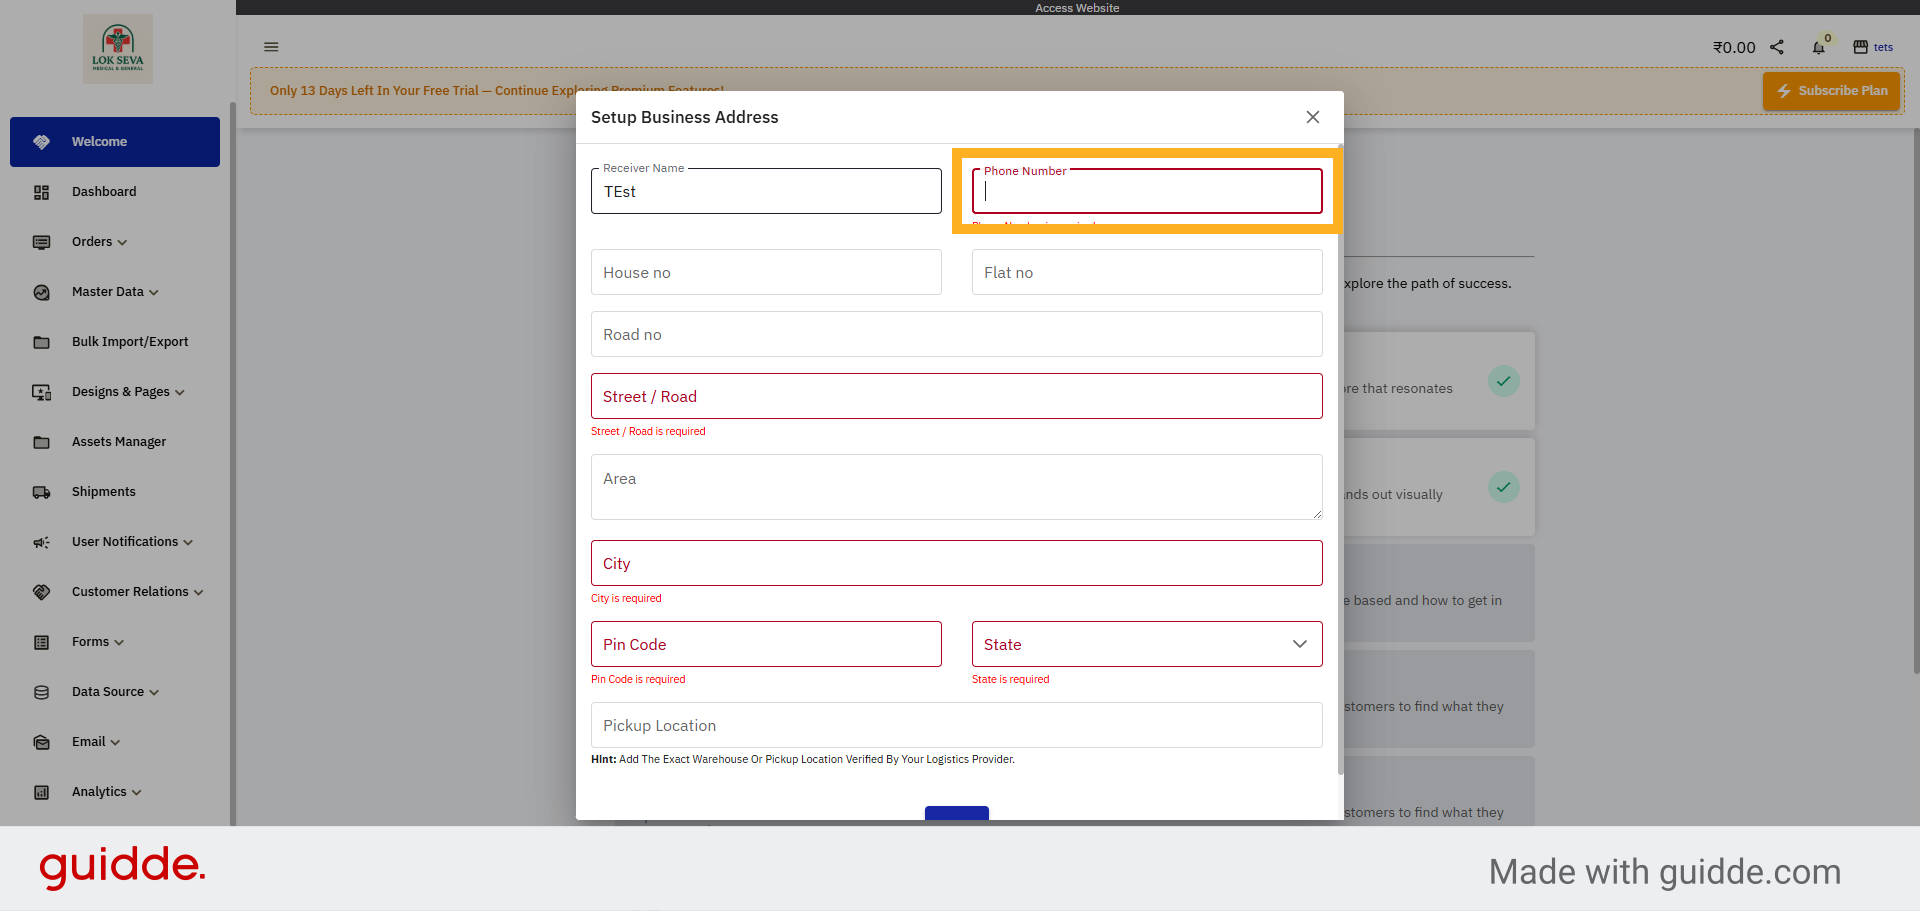
Task: Click the share icon in header
Action: tap(1777, 47)
